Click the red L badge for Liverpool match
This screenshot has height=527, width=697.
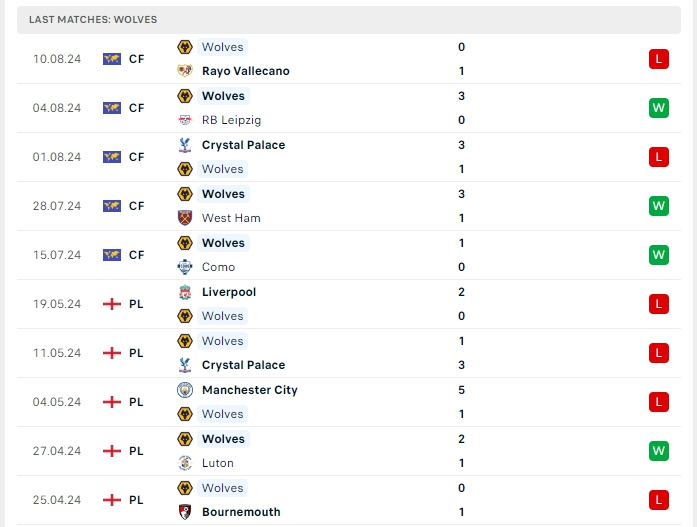[x=658, y=304]
